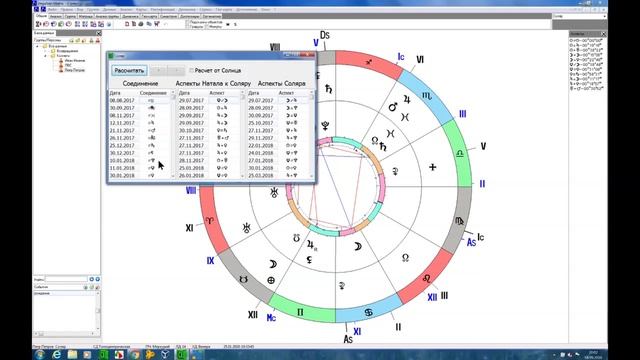
Task: Sort the Соединение list by its Дата column header
Action: coord(123,93)
